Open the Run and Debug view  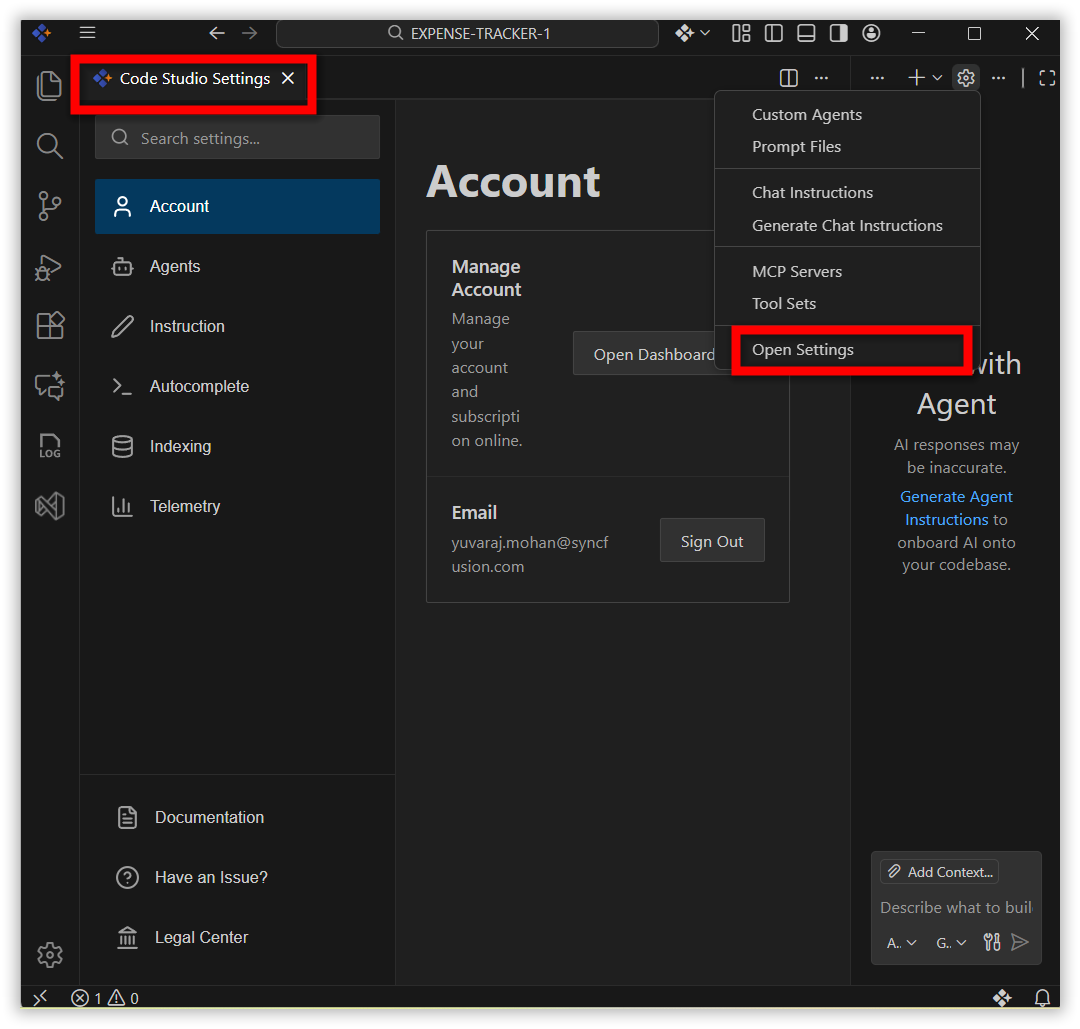coord(49,267)
